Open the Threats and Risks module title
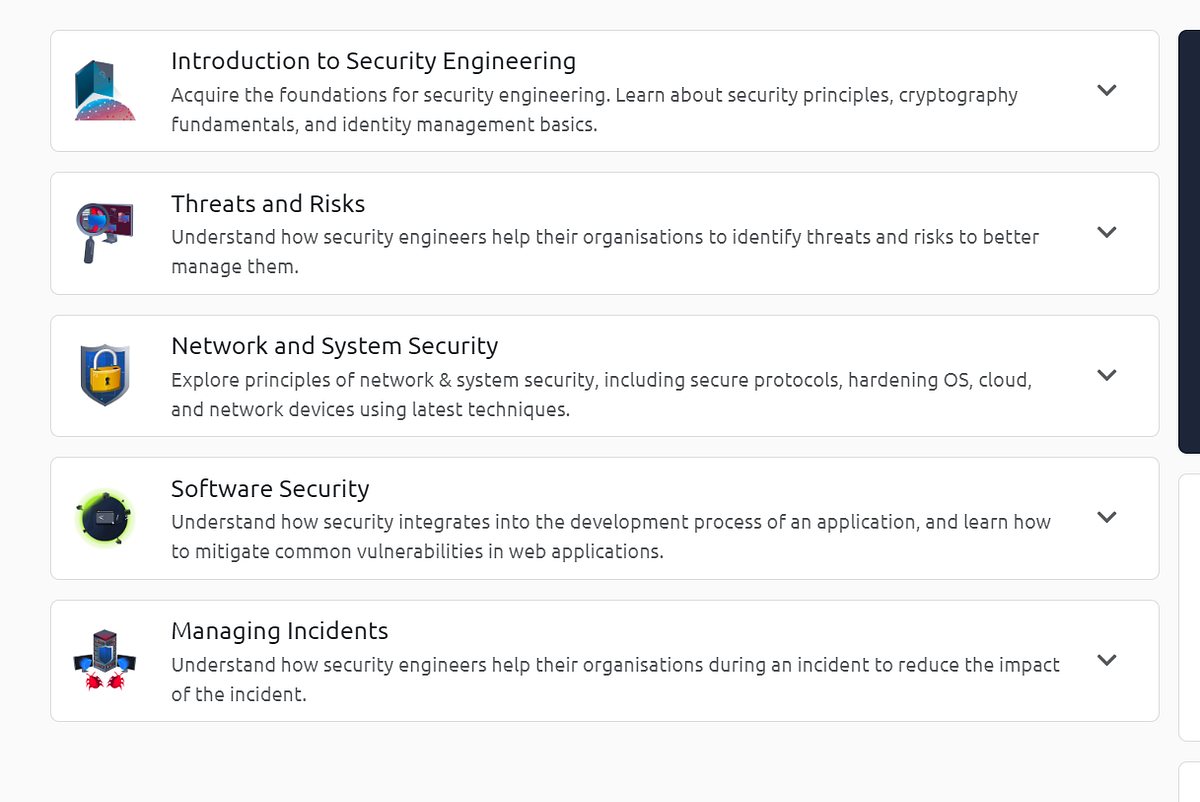Image resolution: width=1200 pixels, height=802 pixels. click(268, 204)
